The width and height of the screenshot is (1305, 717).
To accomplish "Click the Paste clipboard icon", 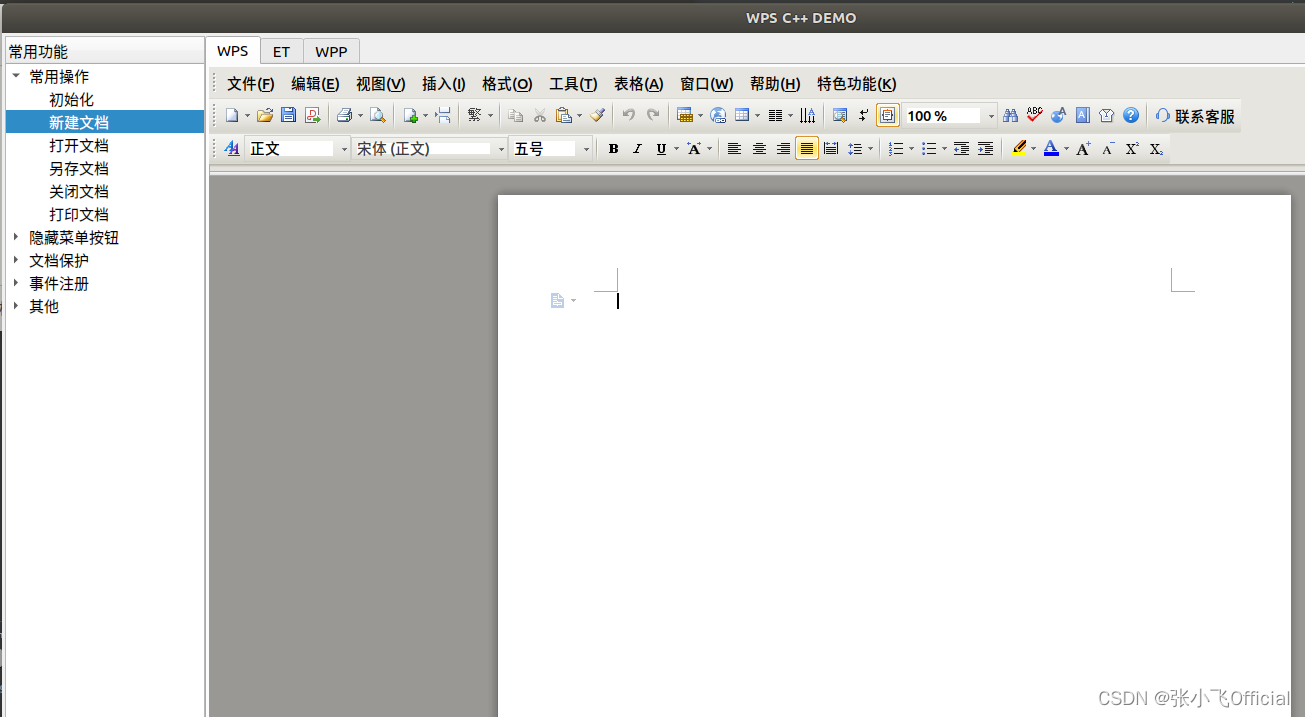I will 563,115.
